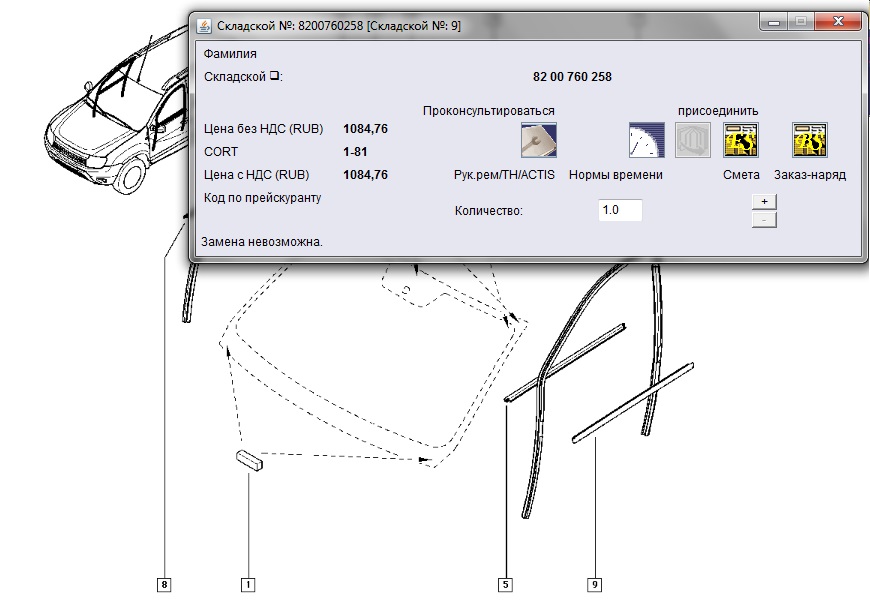Click the Количество input field
Image resolution: width=870 pixels, height=600 pixels.
click(620, 211)
